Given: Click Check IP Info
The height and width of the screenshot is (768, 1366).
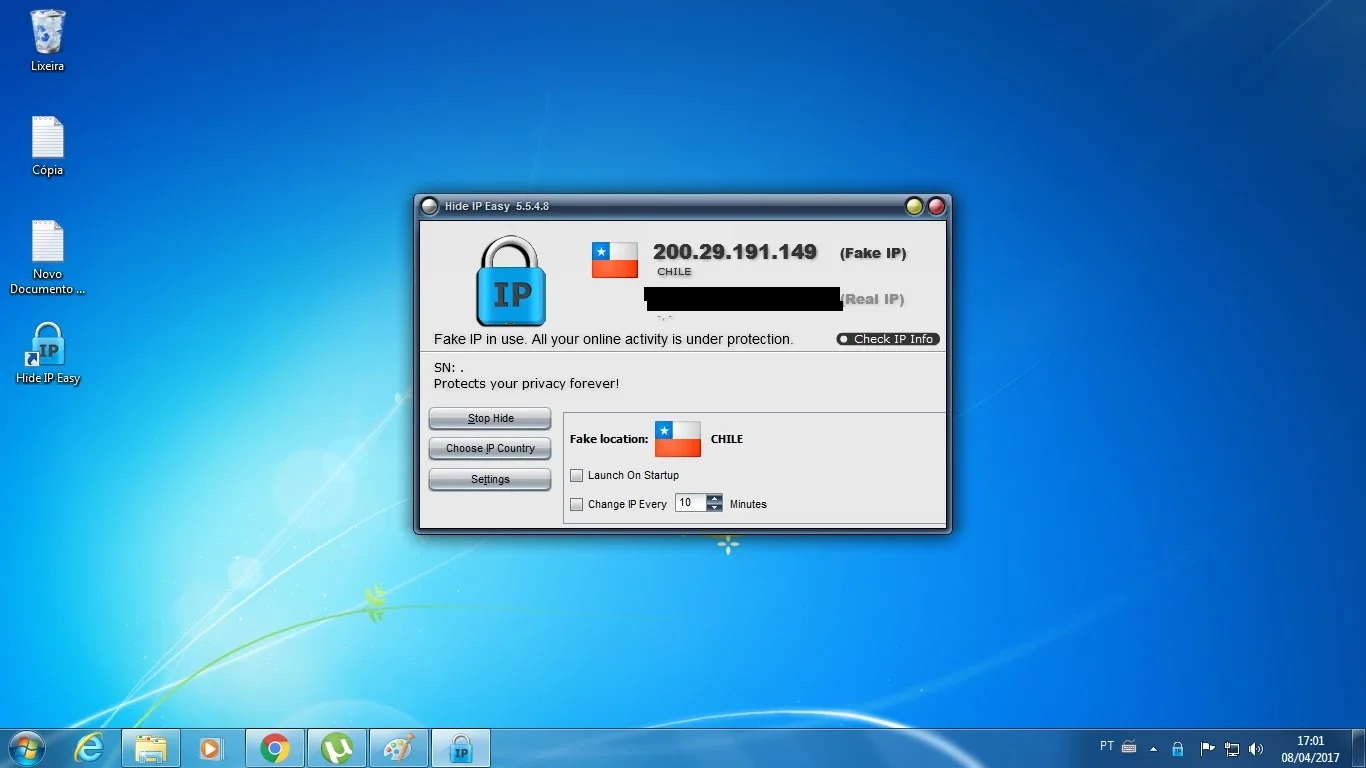Looking at the screenshot, I should point(888,339).
